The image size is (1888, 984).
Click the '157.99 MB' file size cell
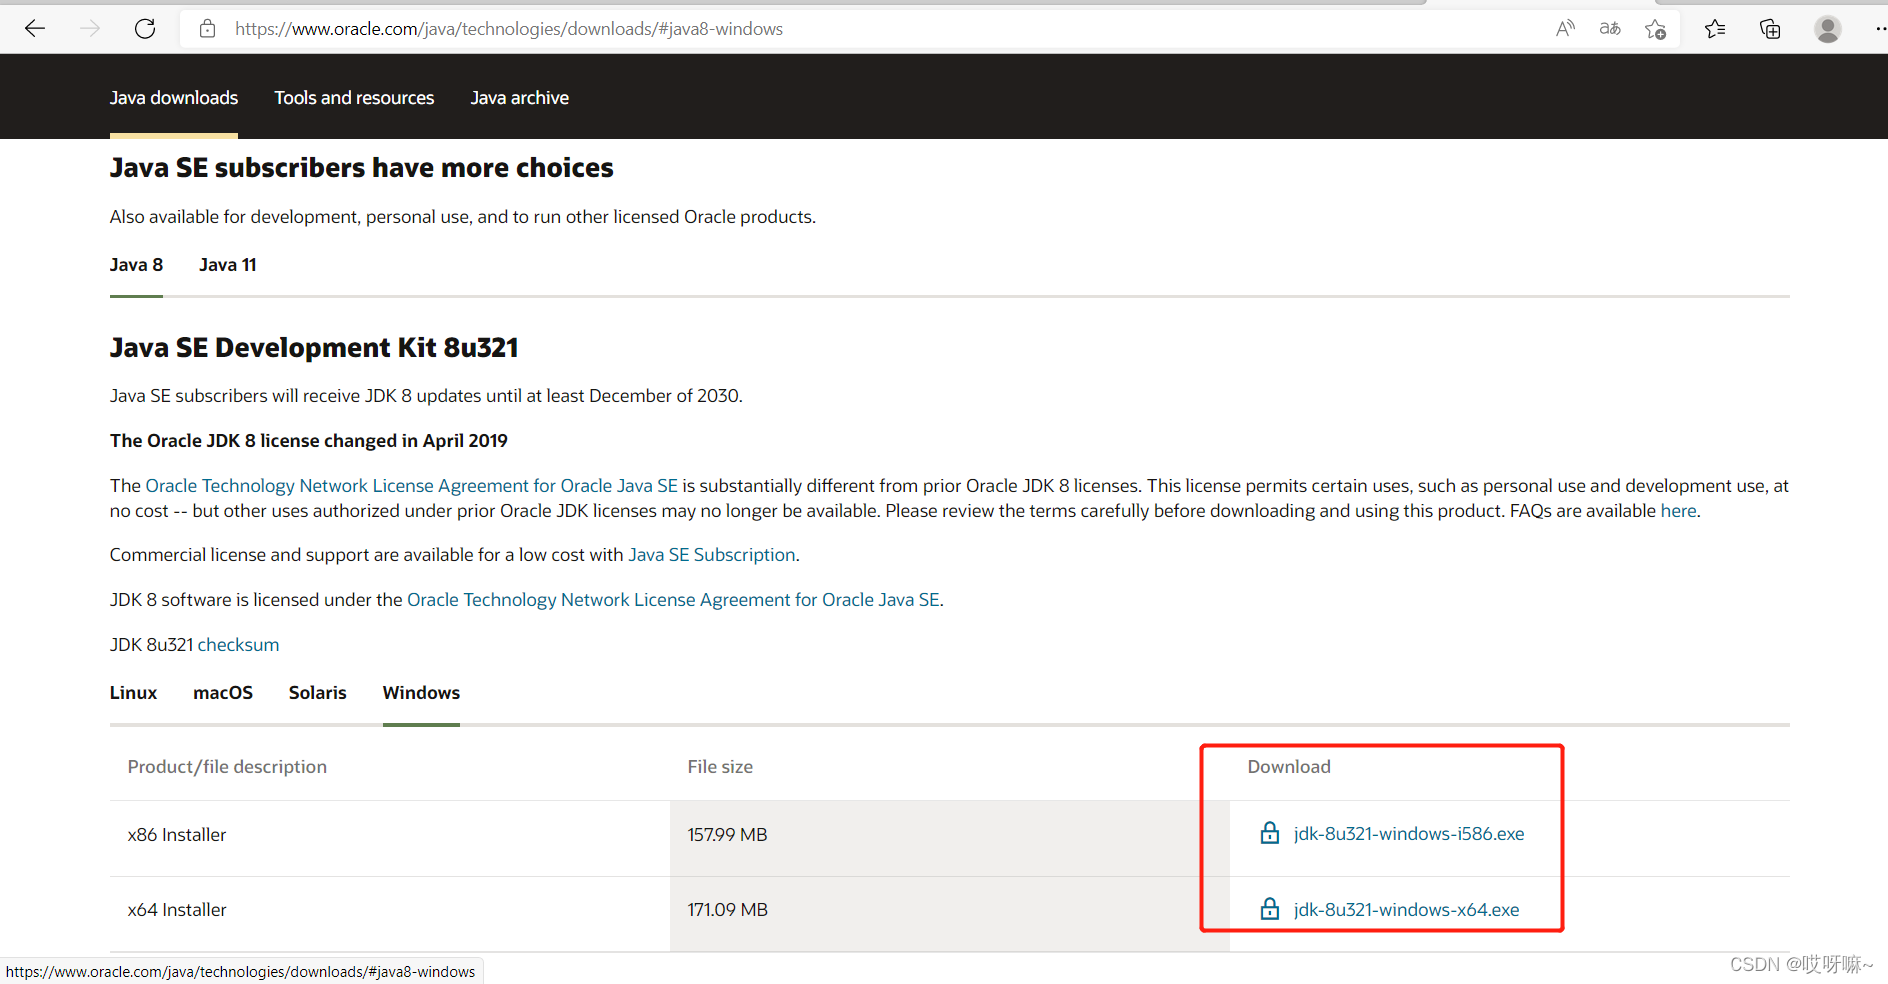pyautogui.click(x=727, y=835)
